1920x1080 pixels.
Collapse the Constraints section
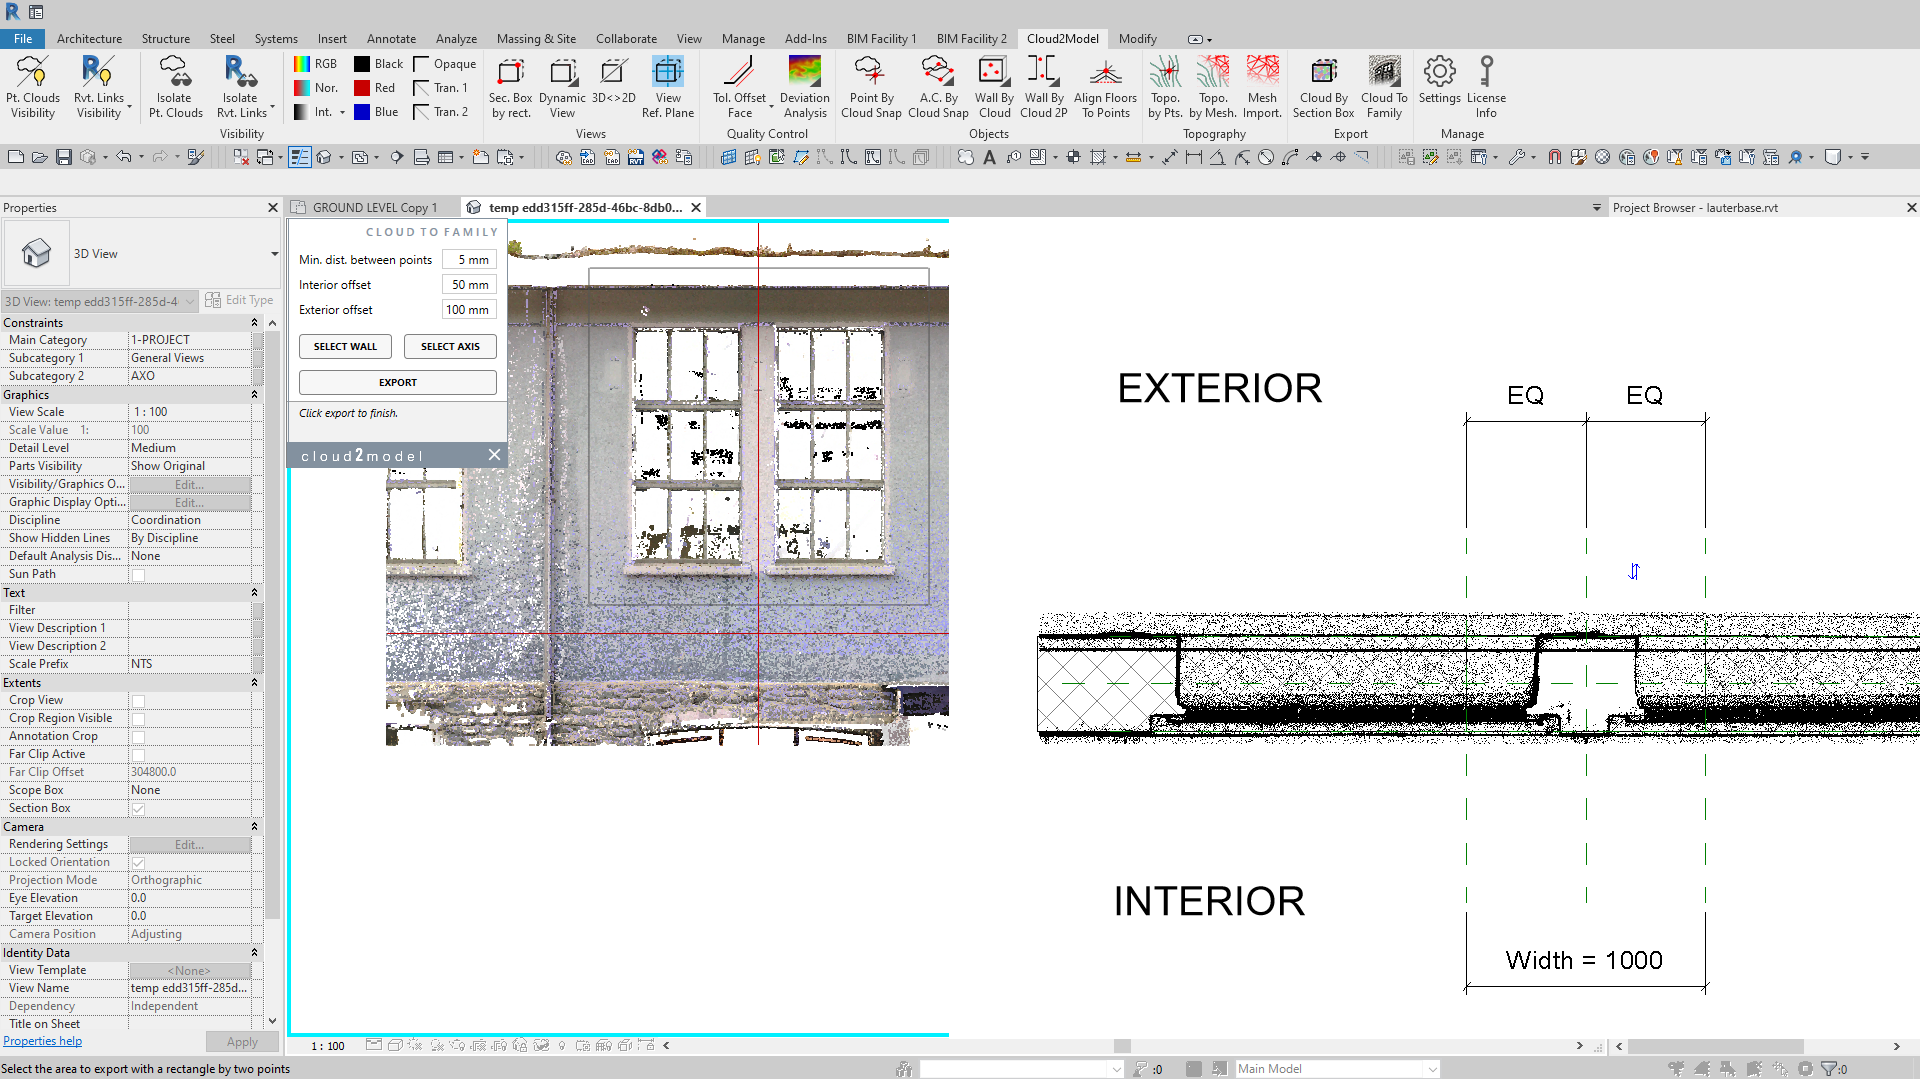[254, 323]
